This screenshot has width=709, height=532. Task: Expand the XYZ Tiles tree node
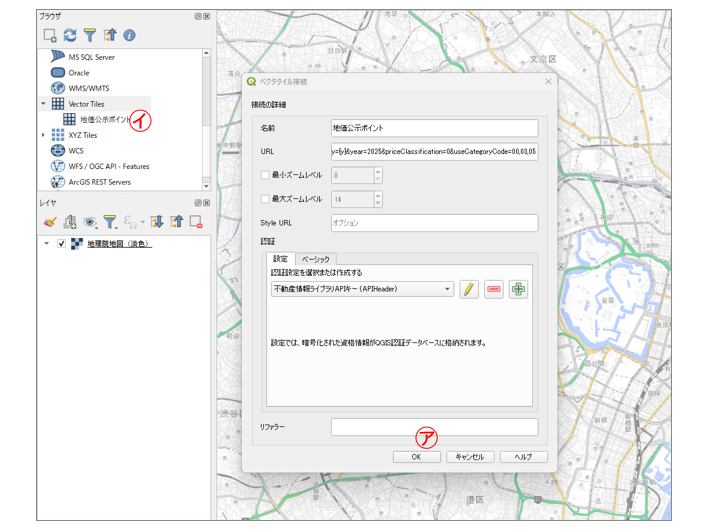coord(43,135)
